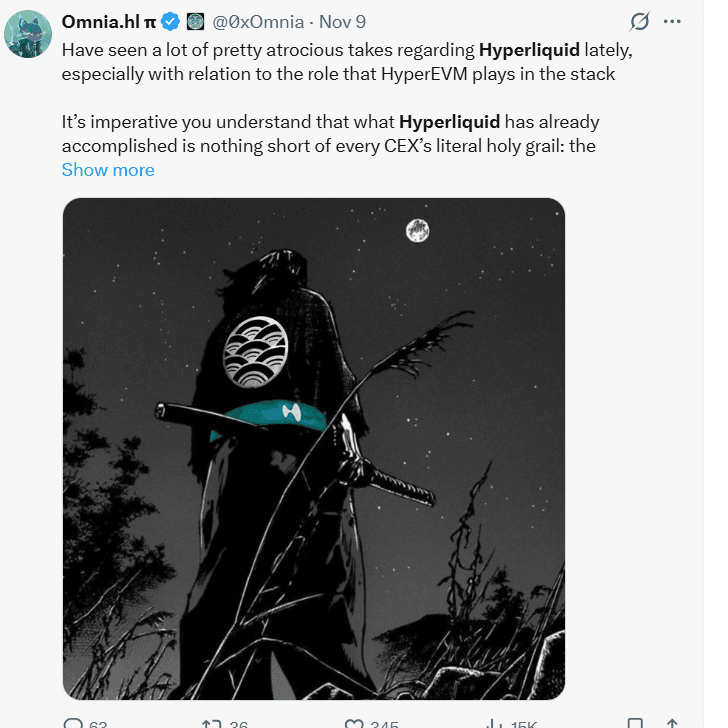
Task: Click the affiliation badge beside the verified checkmark
Action: tap(196, 22)
